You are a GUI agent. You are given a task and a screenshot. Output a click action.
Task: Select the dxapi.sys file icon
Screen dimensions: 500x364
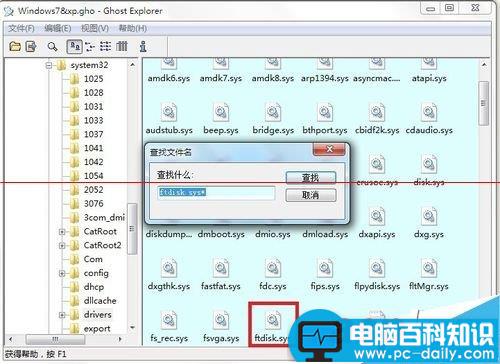coord(377,216)
